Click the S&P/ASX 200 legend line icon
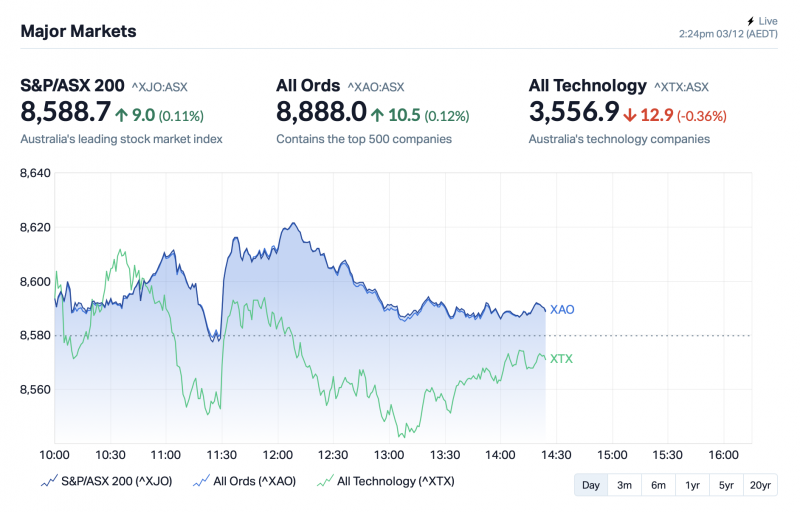 tap(47, 481)
